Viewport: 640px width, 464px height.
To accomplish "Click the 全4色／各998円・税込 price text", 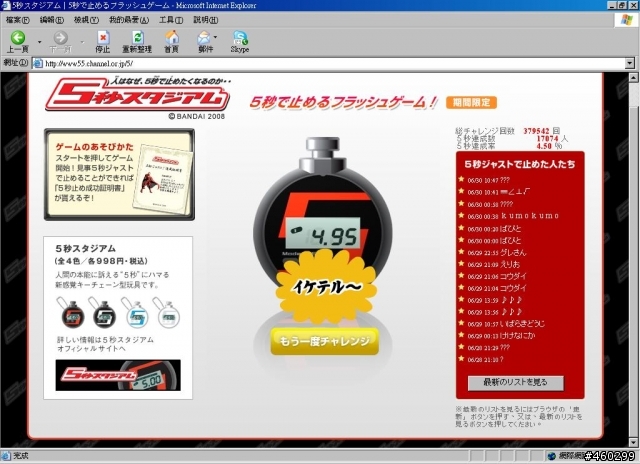I will [101, 261].
